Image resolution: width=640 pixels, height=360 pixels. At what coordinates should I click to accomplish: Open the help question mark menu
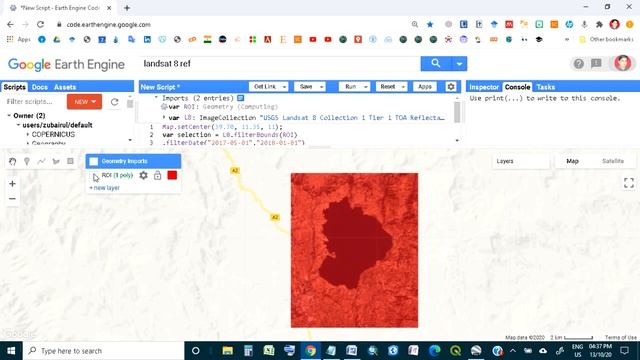[x=578, y=64]
